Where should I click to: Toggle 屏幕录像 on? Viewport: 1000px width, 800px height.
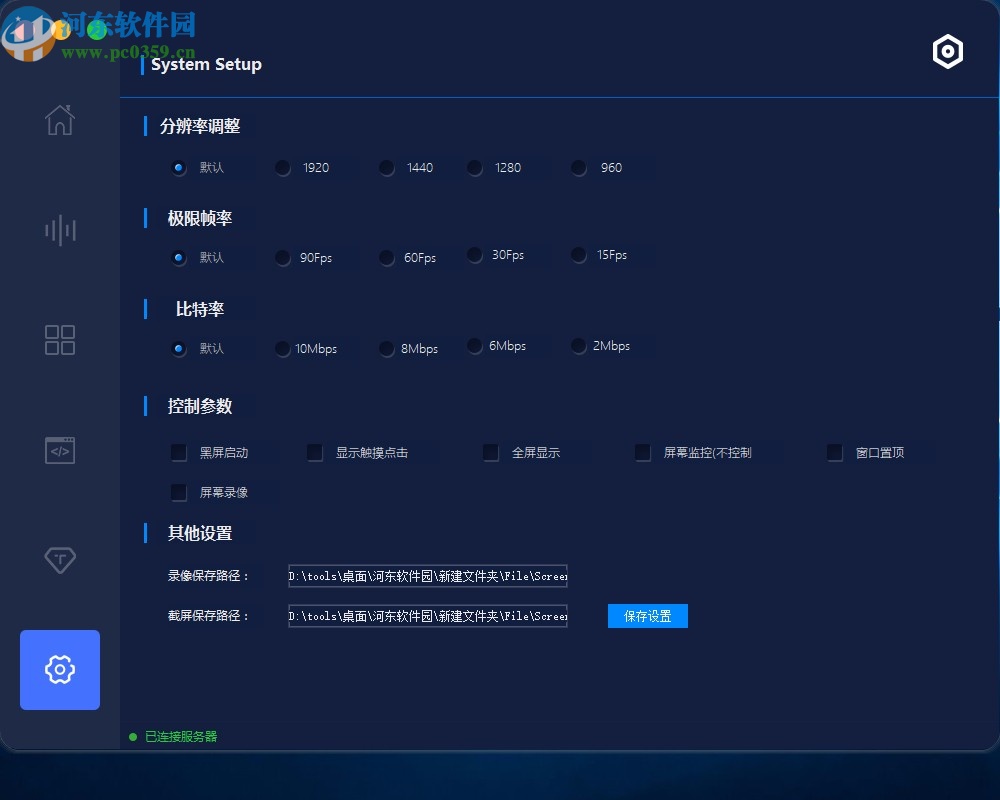coord(179,492)
